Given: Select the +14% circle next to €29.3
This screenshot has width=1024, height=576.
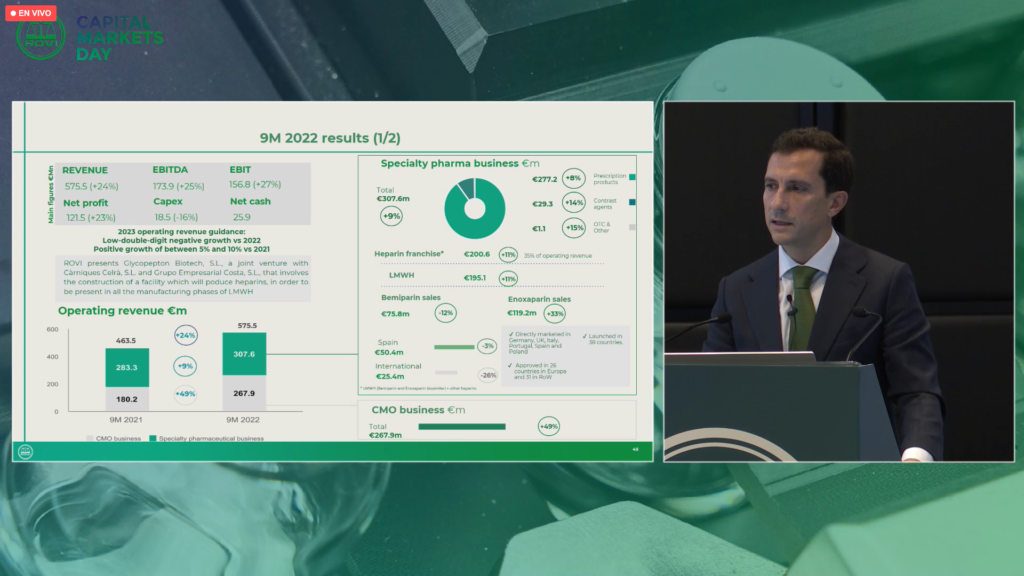Looking at the screenshot, I should click(x=573, y=203).
